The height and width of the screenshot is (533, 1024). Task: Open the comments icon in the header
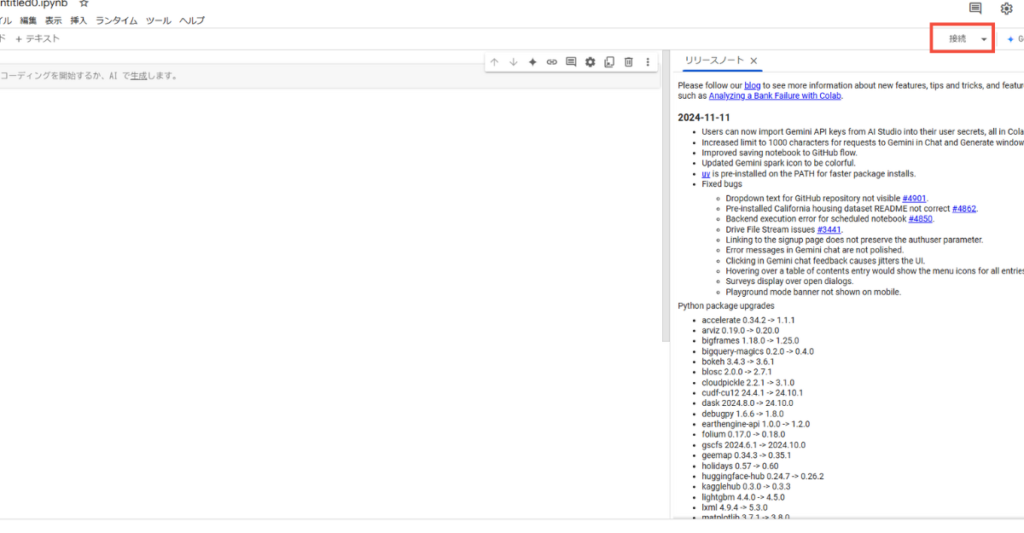(975, 8)
